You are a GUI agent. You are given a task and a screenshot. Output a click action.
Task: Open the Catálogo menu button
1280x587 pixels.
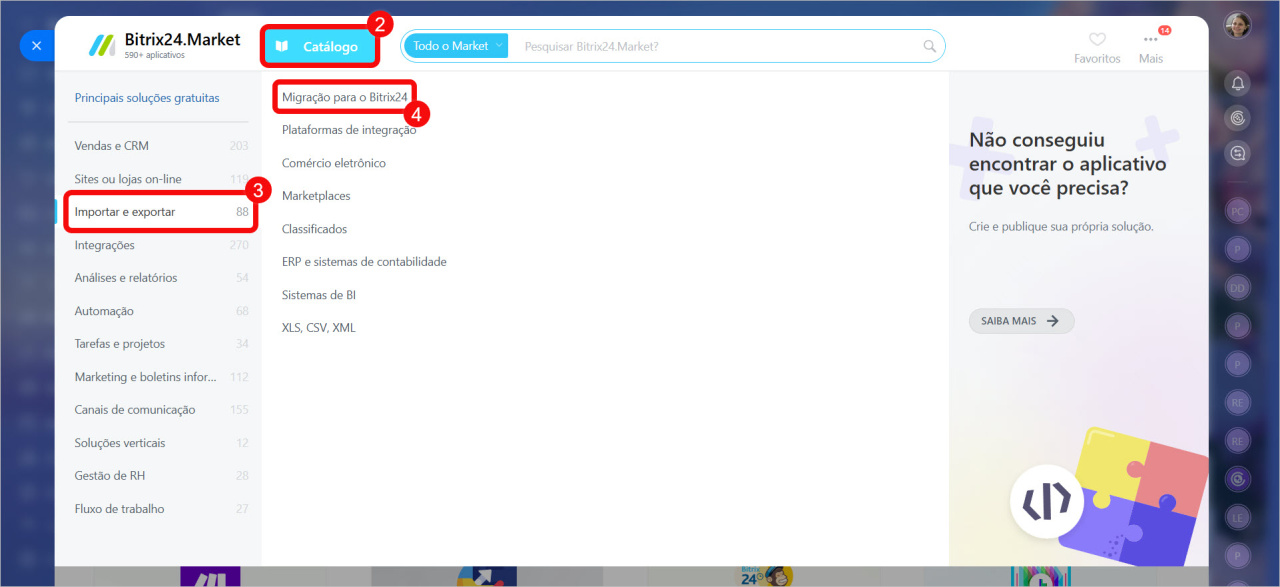coord(321,46)
